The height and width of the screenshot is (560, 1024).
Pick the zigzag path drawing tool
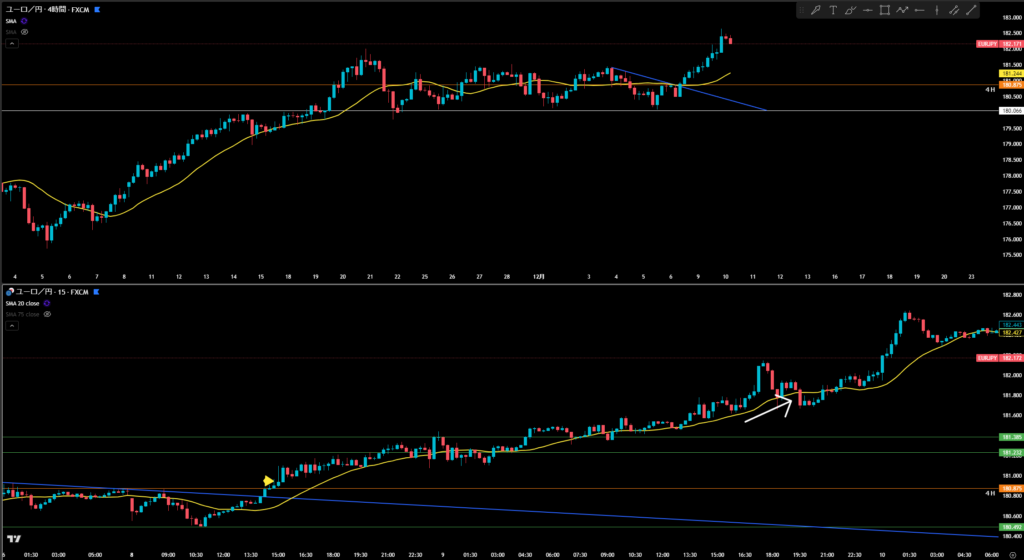[903, 10]
